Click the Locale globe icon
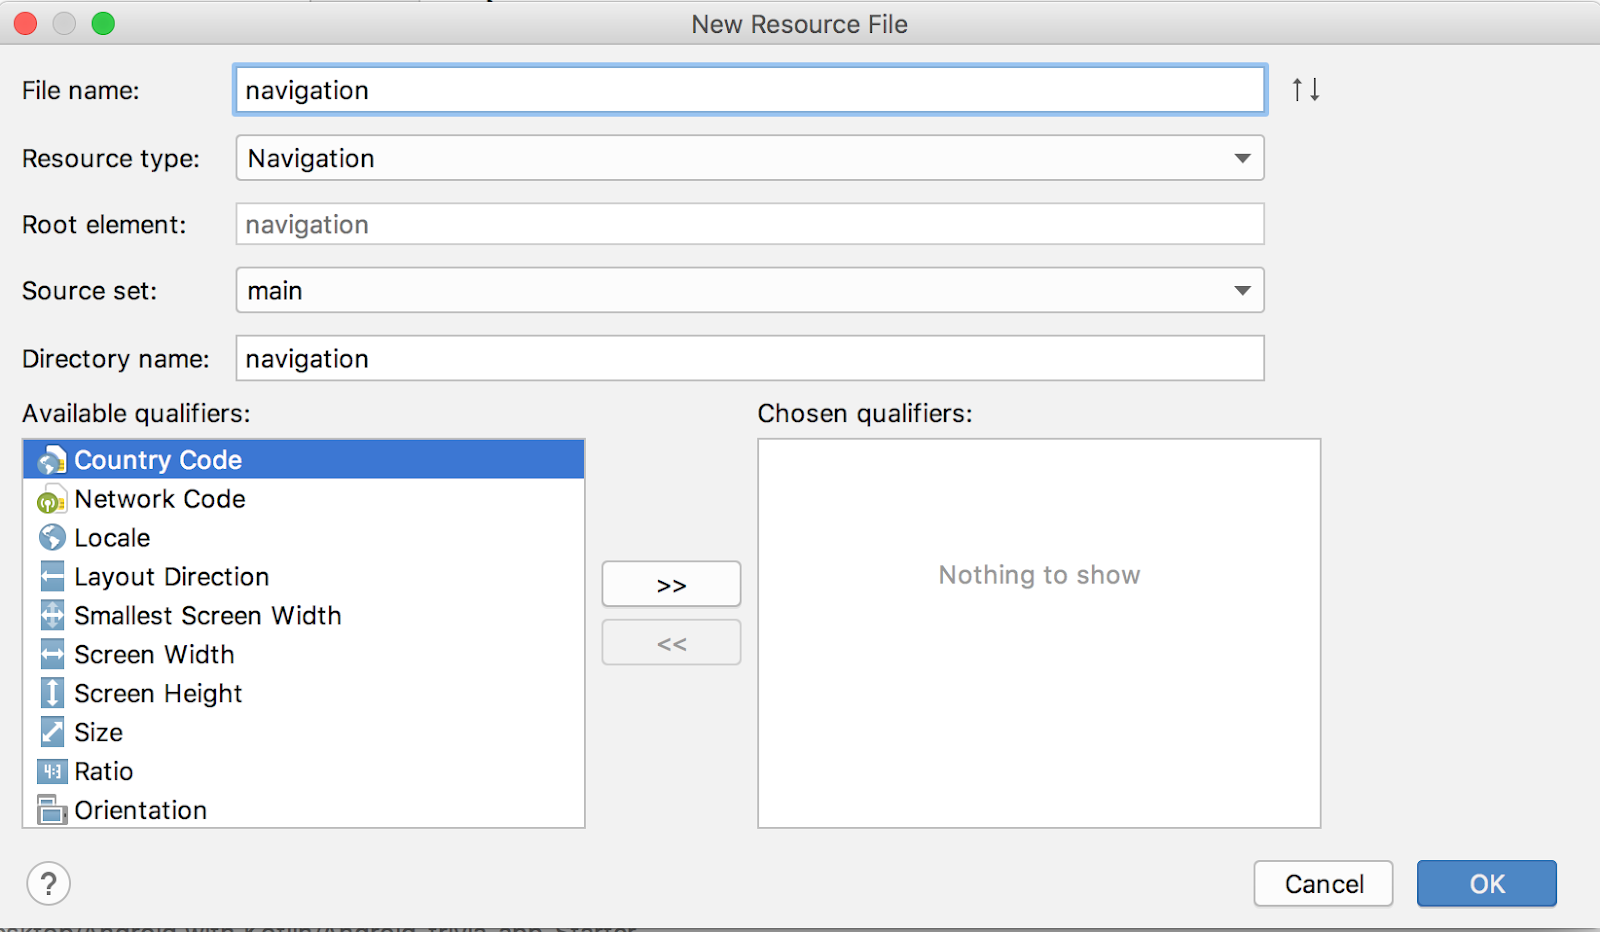 click(x=52, y=538)
